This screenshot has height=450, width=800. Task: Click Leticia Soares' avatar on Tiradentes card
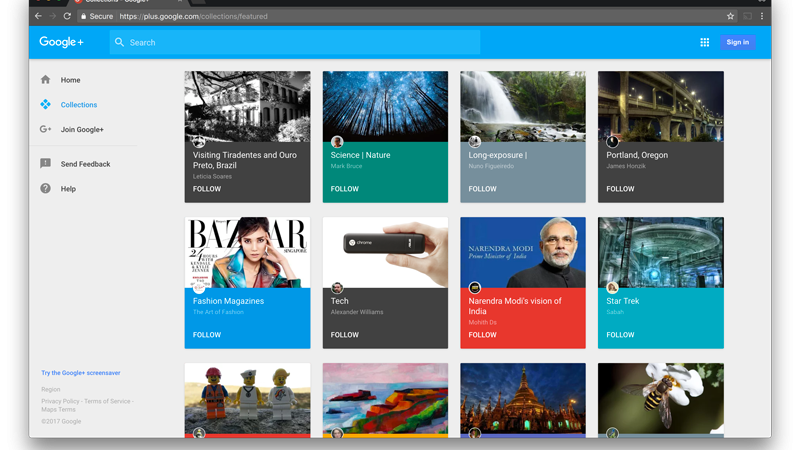click(199, 142)
